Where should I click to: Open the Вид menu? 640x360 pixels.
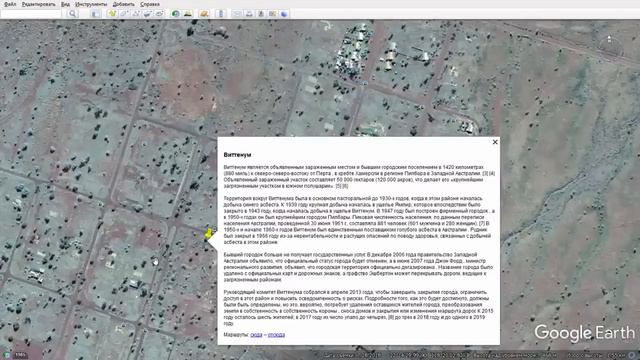tap(65, 4)
